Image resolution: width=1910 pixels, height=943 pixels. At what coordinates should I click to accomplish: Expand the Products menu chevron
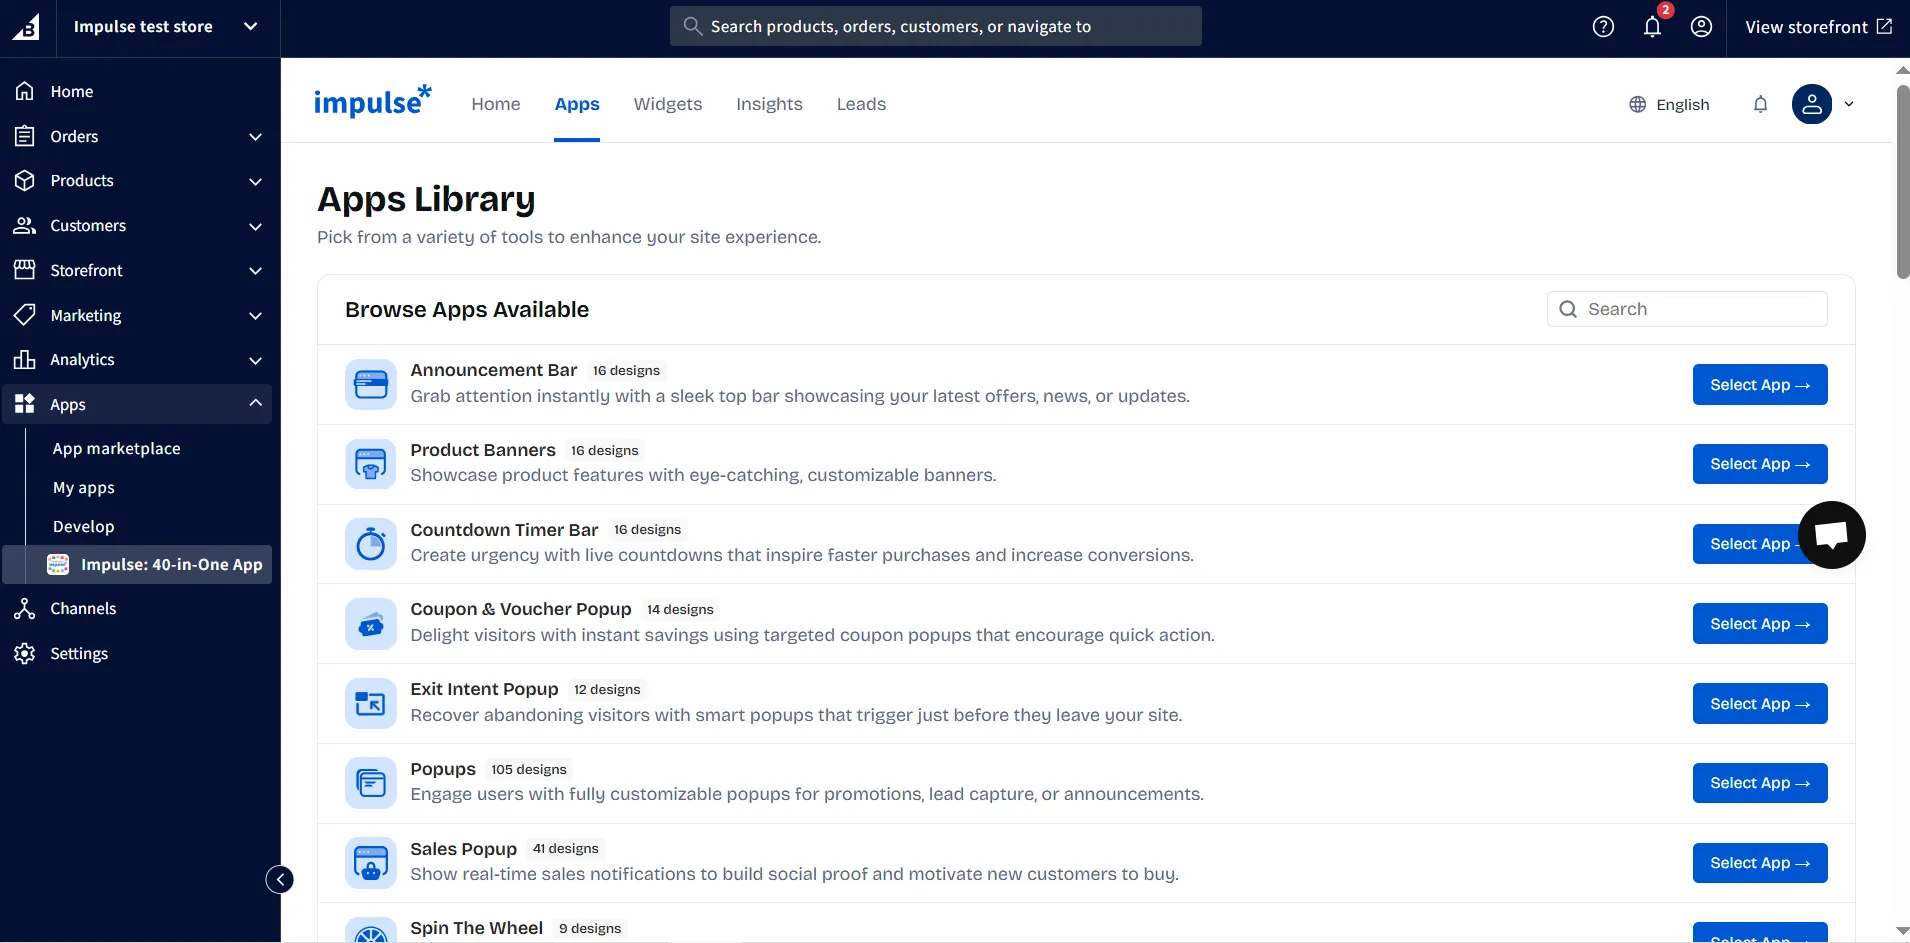255,182
